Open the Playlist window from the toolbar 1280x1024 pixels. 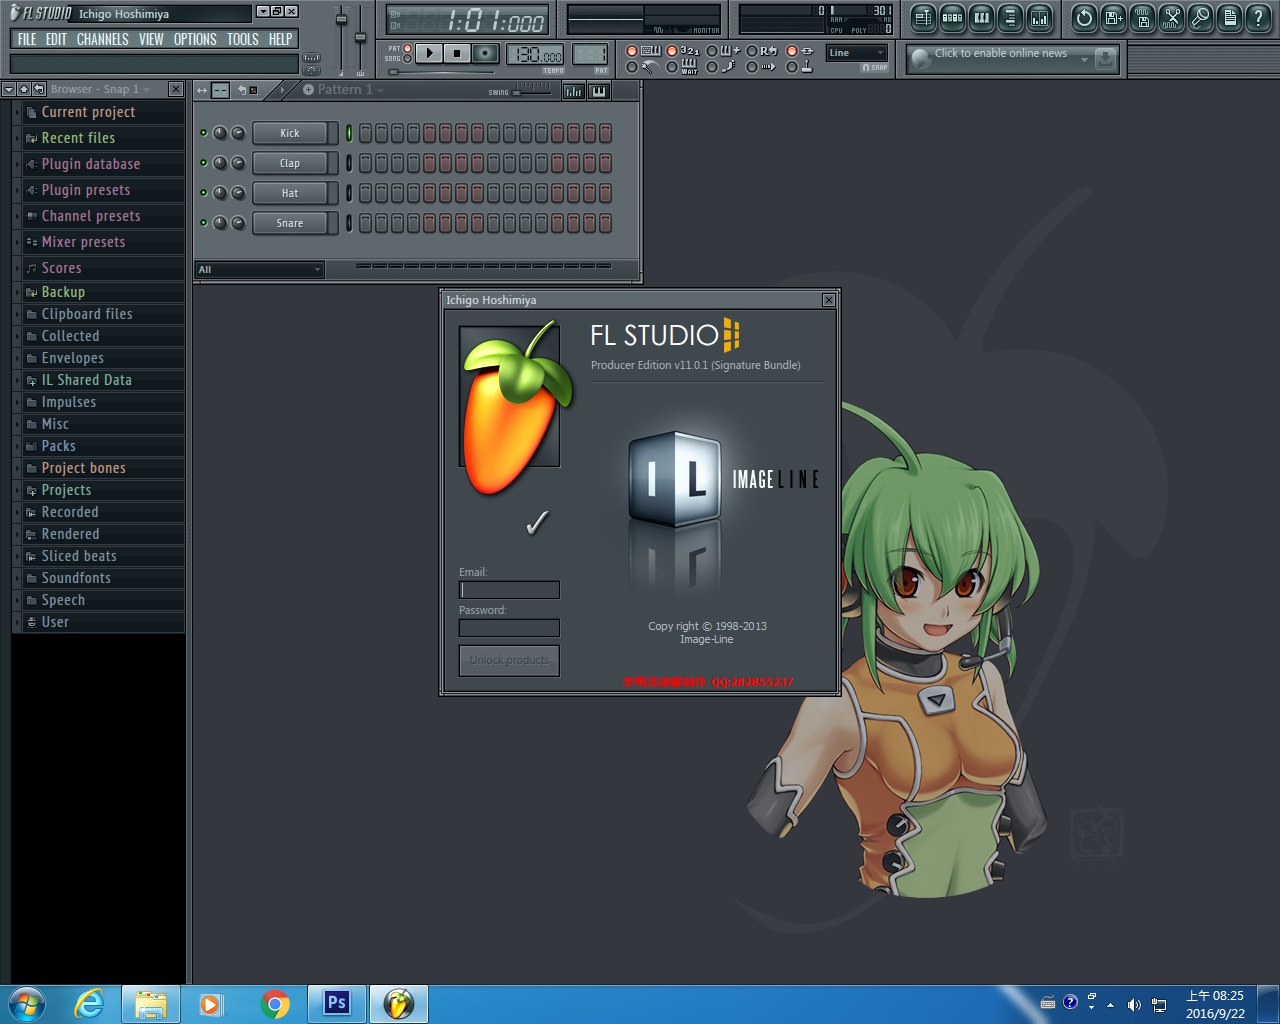923,18
